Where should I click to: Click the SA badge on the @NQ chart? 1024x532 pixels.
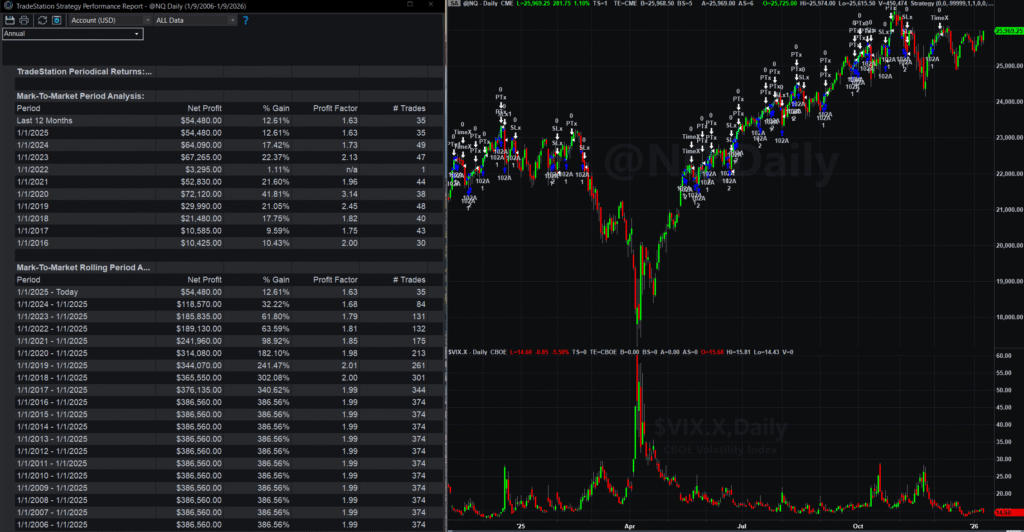[x=453, y=6]
